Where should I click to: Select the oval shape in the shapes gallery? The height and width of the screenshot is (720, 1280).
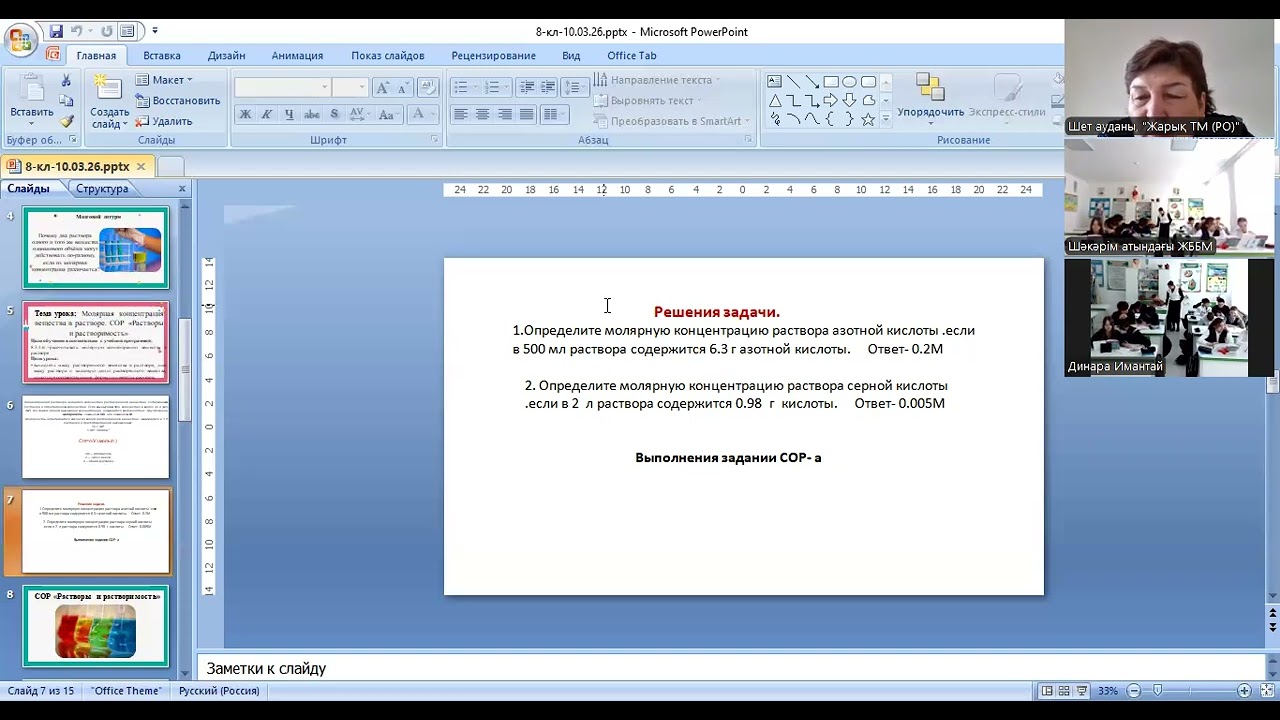[849, 82]
